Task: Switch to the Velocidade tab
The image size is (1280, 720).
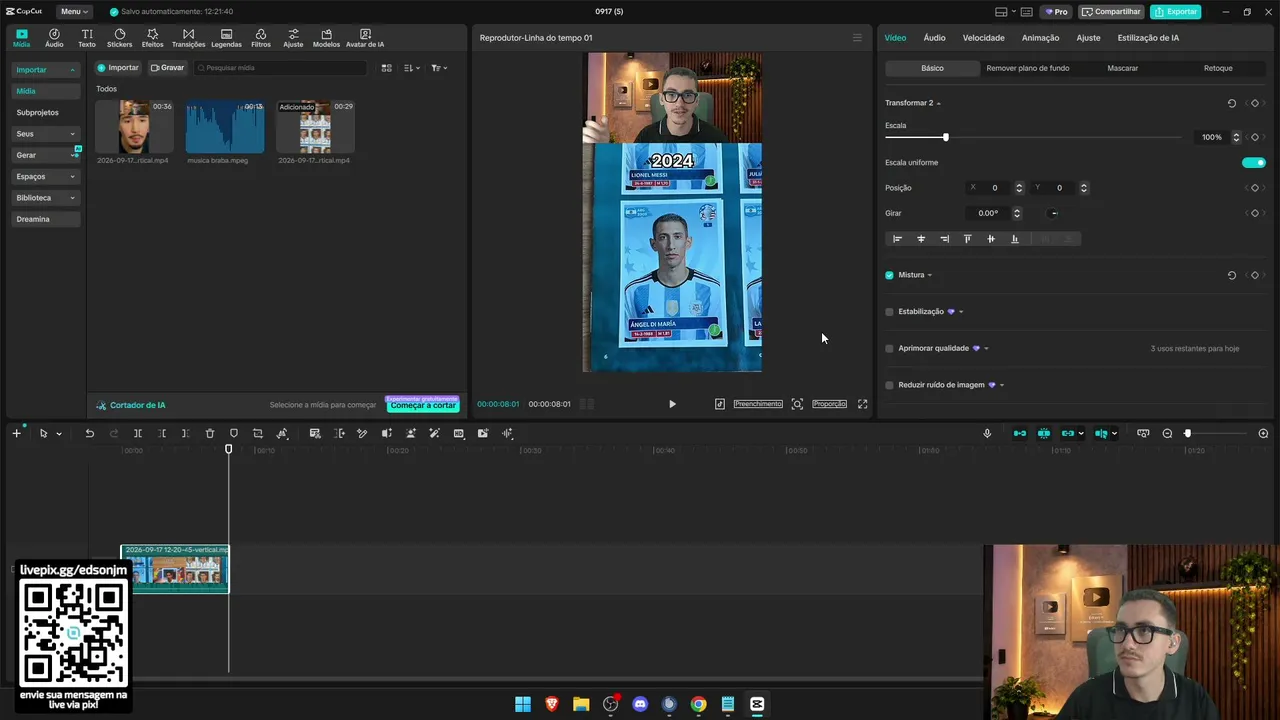Action: coord(983,38)
